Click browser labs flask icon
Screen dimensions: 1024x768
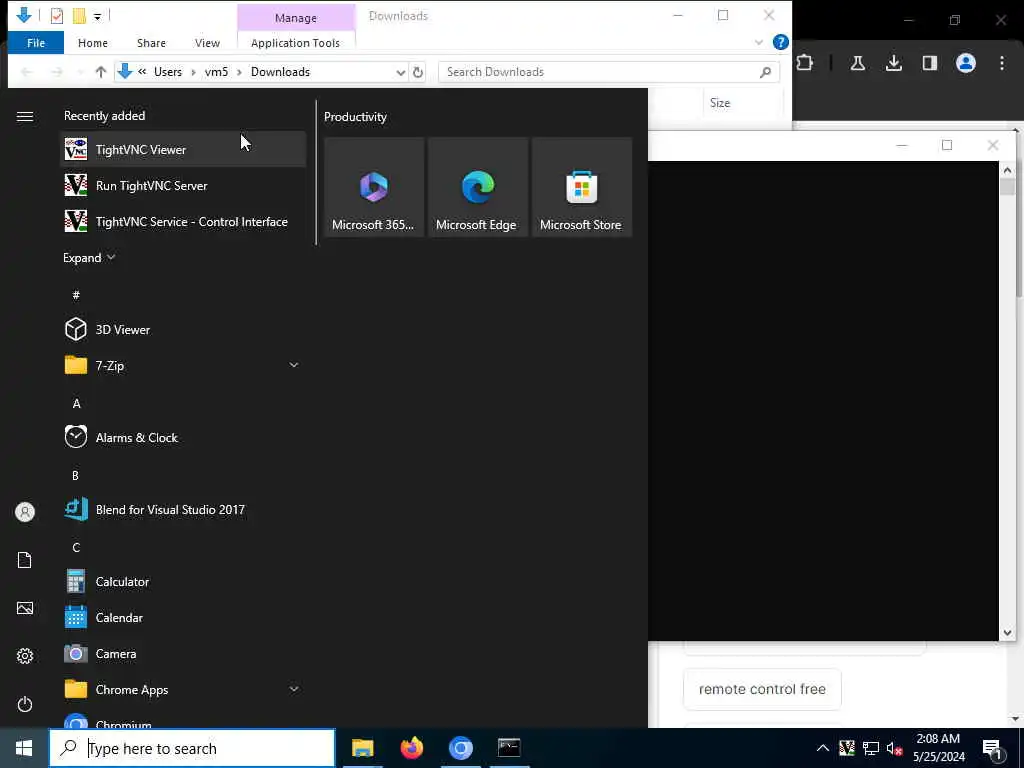coord(858,63)
